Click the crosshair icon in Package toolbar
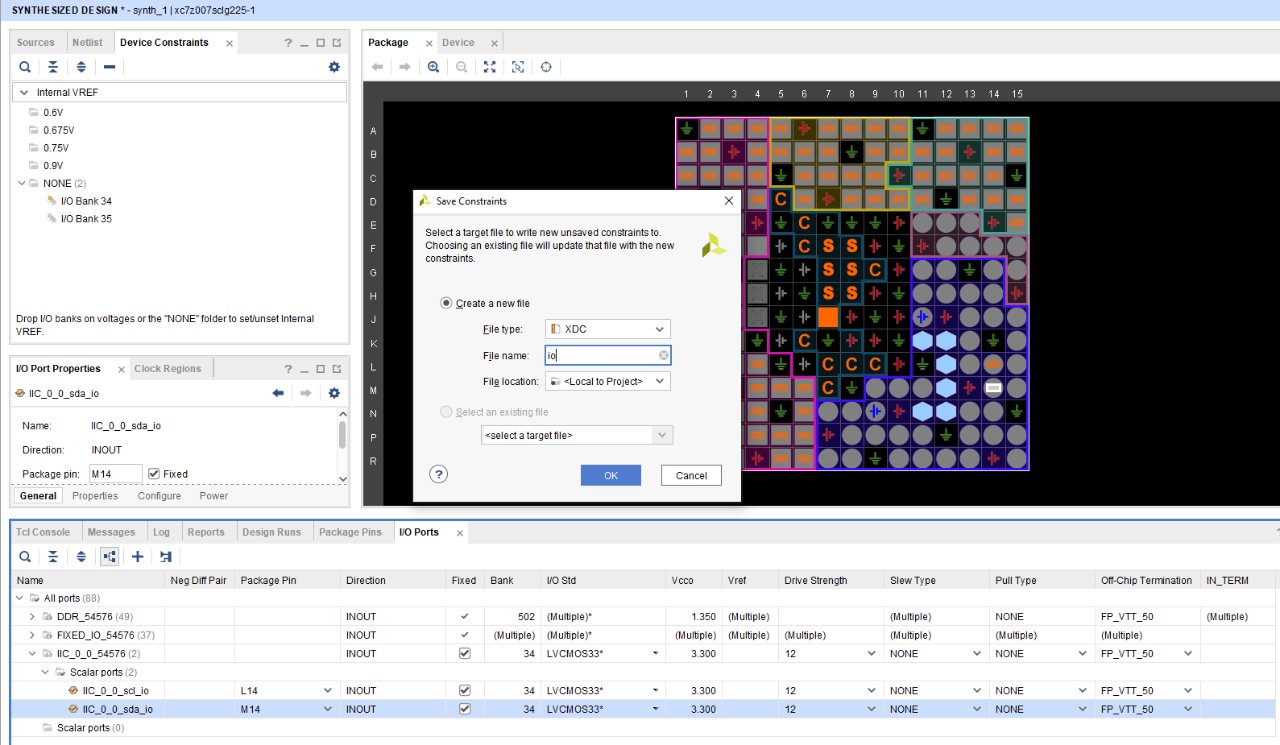Screen dimensions: 1280x745 pos(546,67)
